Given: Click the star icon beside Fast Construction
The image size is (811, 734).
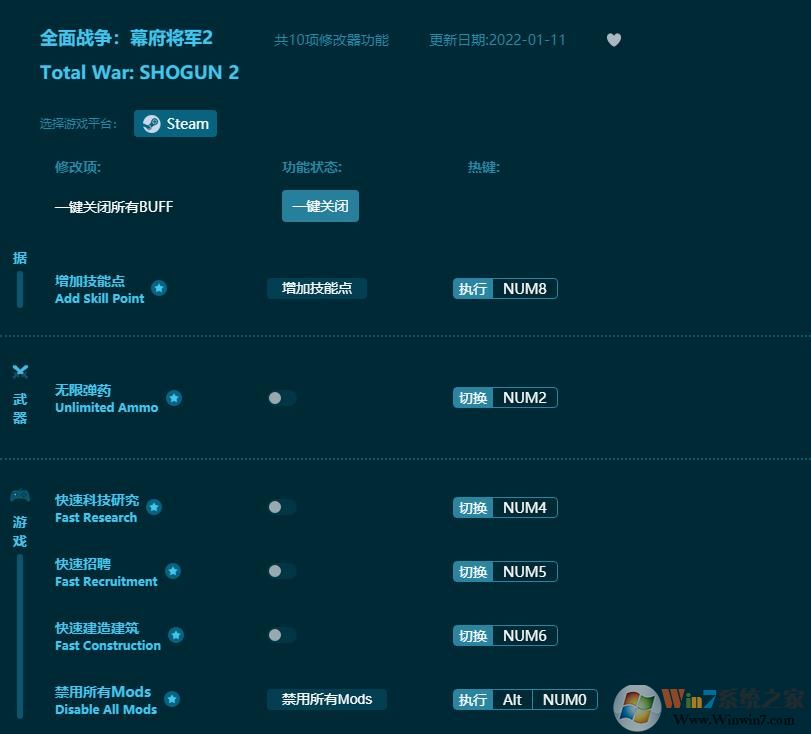Looking at the screenshot, I should point(176,635).
